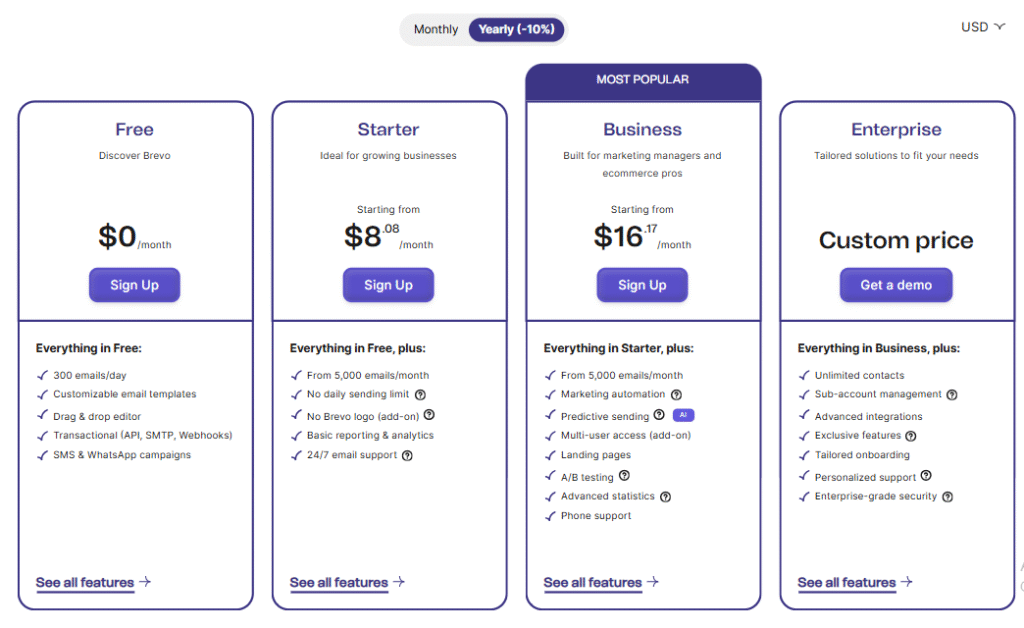The width and height of the screenshot is (1024, 628).
Task: Click the AI badge beside Predictive sending
Action: [x=683, y=415]
